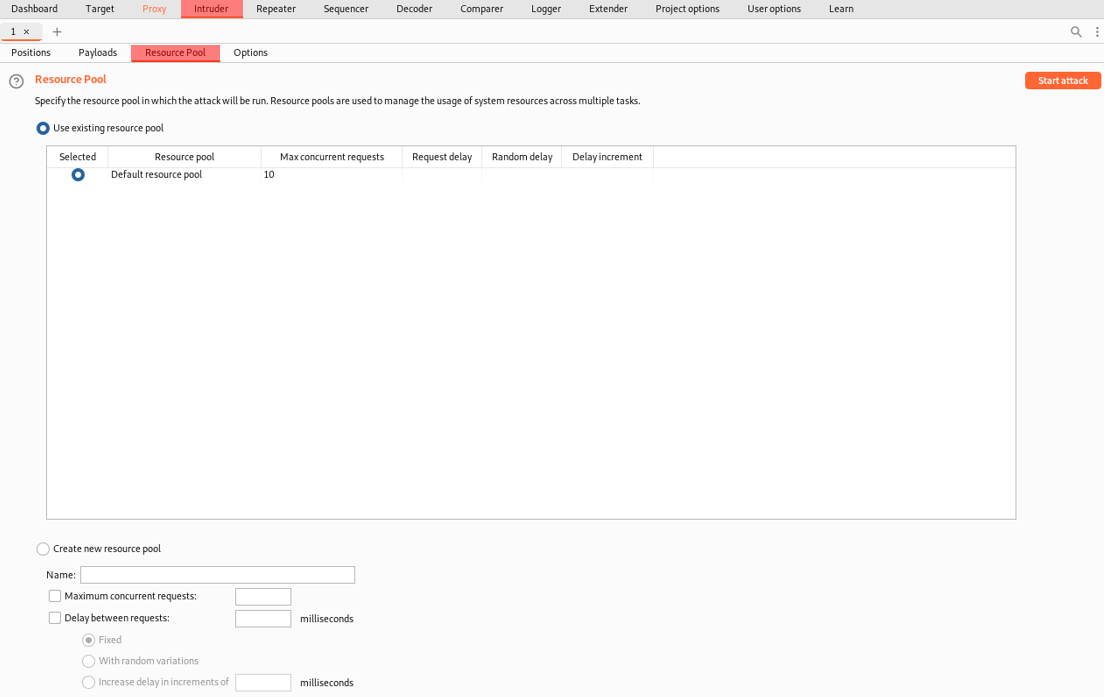1105x697 pixels.
Task: Open the Learn tab
Action: pyautogui.click(x=841, y=9)
